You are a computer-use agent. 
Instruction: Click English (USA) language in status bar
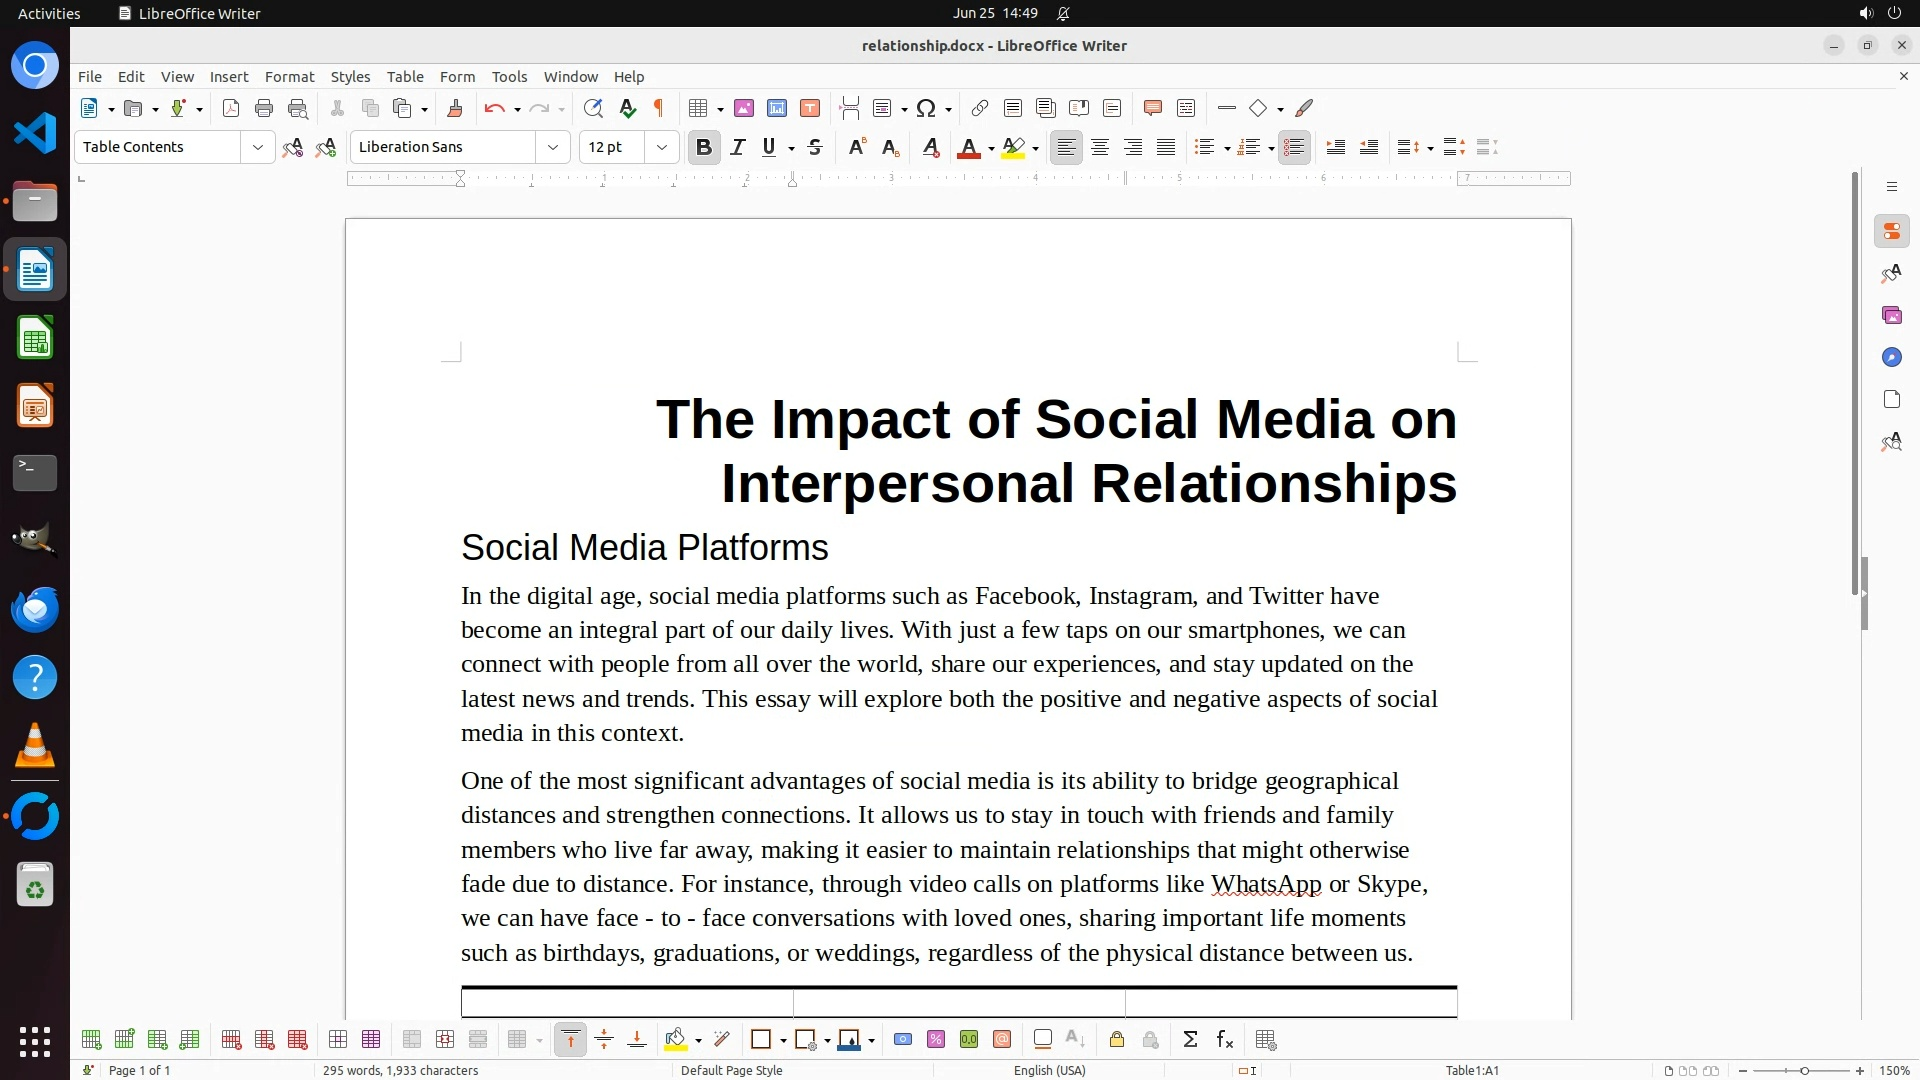(x=1049, y=1070)
